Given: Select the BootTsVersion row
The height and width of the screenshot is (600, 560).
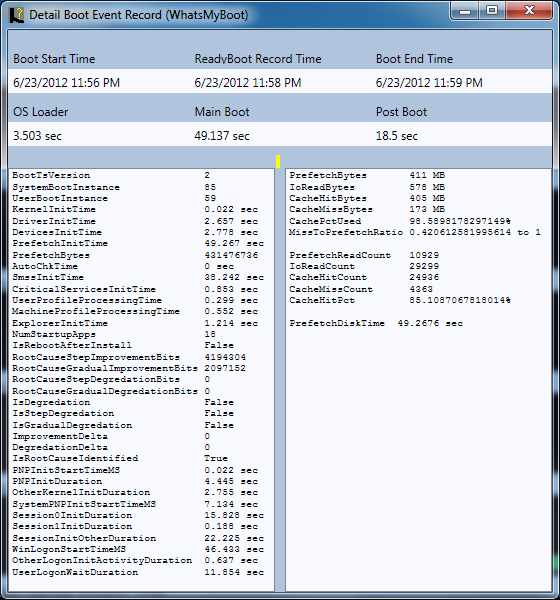Looking at the screenshot, I should (111, 175).
